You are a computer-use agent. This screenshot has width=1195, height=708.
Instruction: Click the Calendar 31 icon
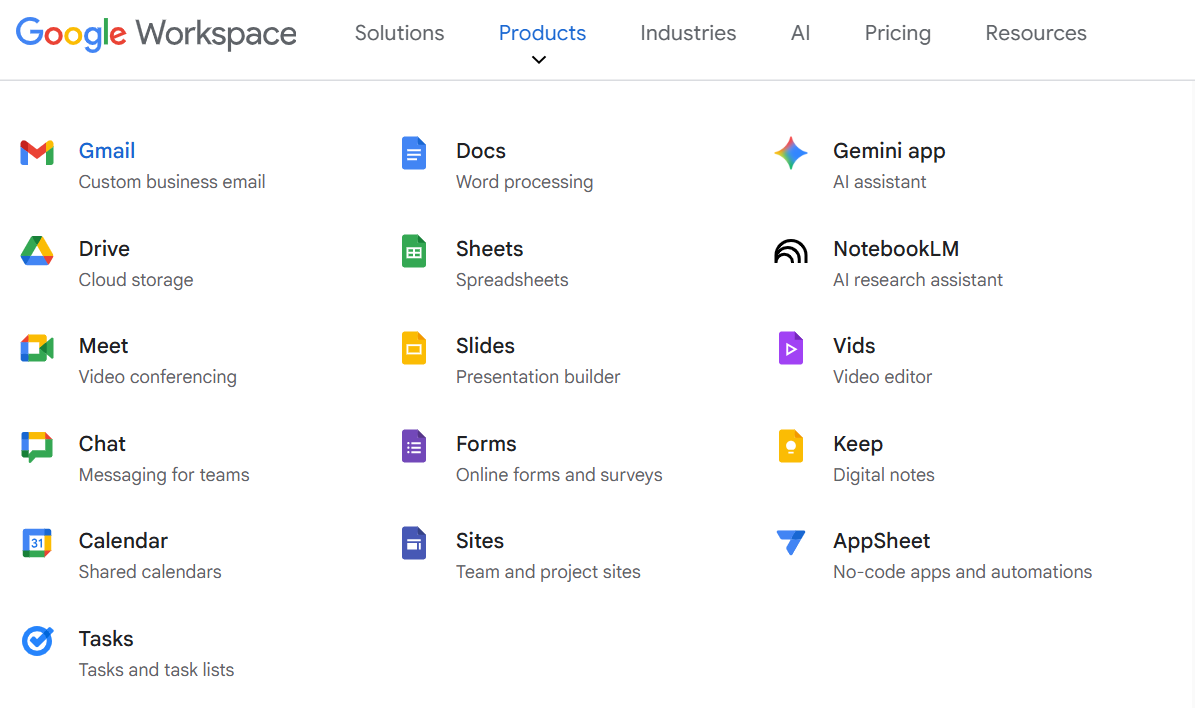[x=37, y=543]
